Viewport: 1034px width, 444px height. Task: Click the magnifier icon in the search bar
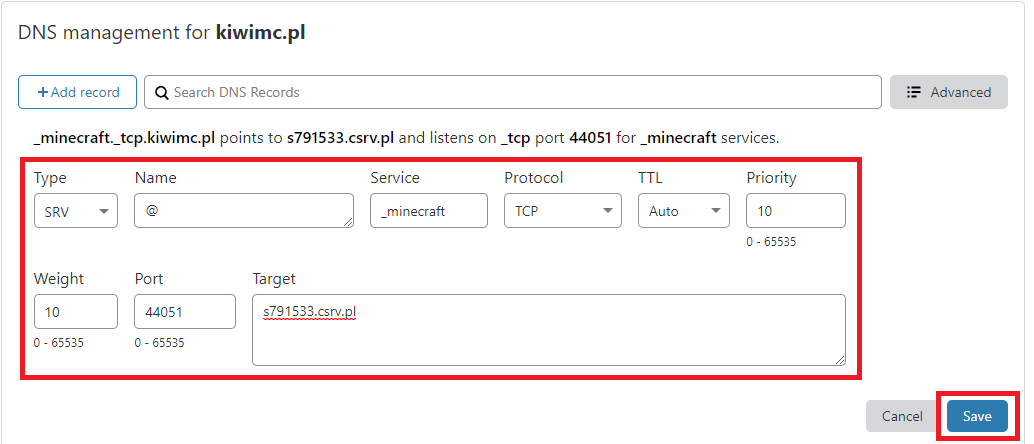point(161,92)
